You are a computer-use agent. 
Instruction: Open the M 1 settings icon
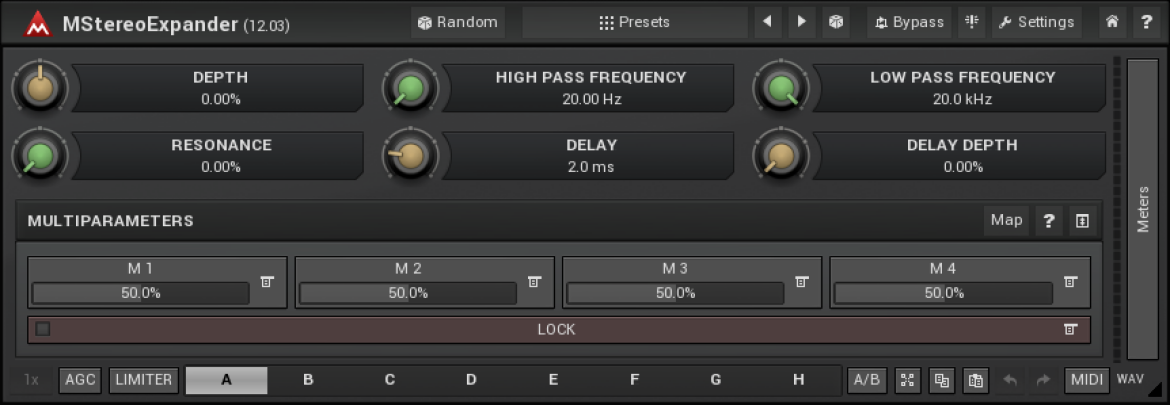coord(267,281)
